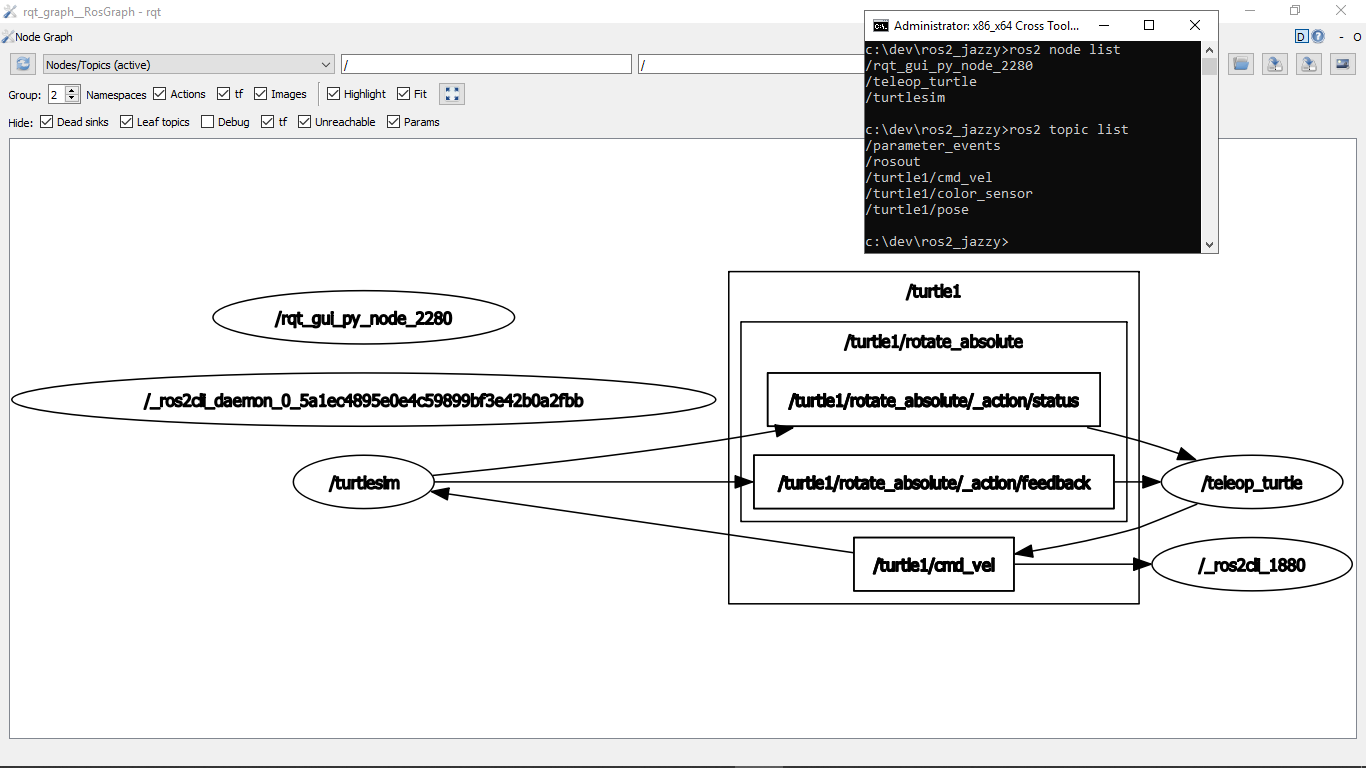The height and width of the screenshot is (768, 1366).
Task: Click /parameter_events in Command Prompt
Action: 933,146
